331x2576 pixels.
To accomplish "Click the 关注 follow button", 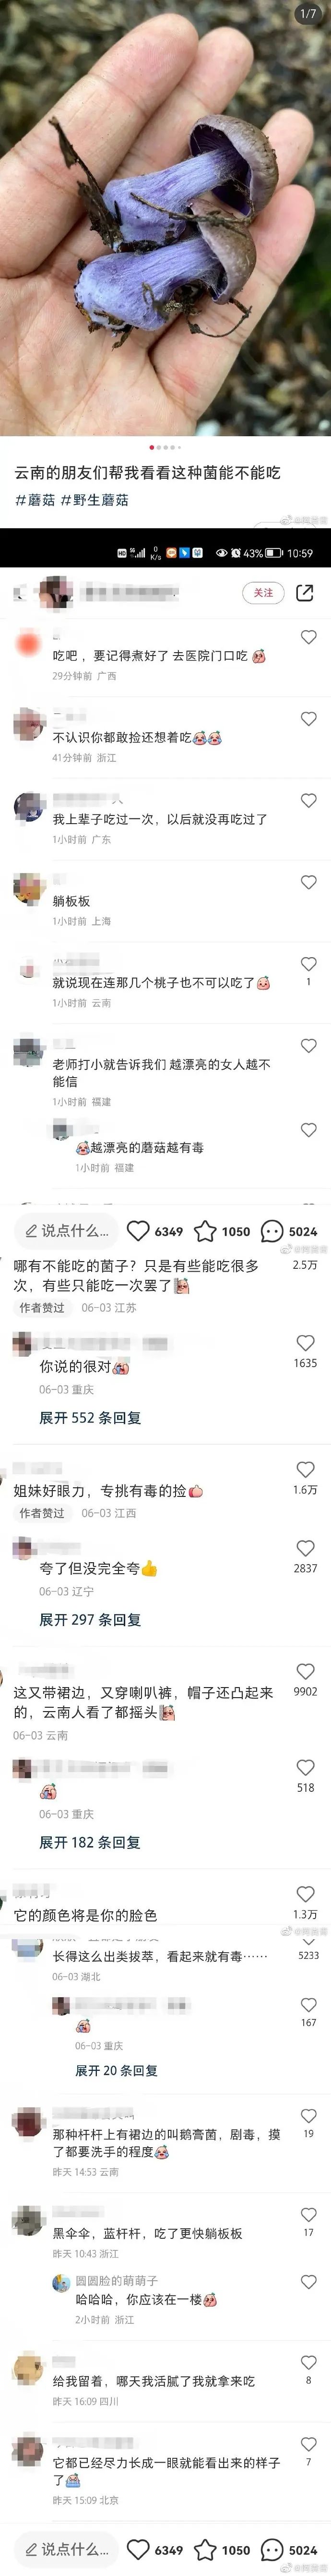I will tap(263, 593).
